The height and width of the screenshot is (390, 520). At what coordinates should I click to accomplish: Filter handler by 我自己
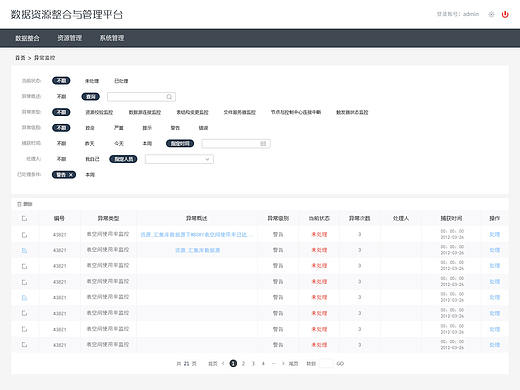(92, 159)
